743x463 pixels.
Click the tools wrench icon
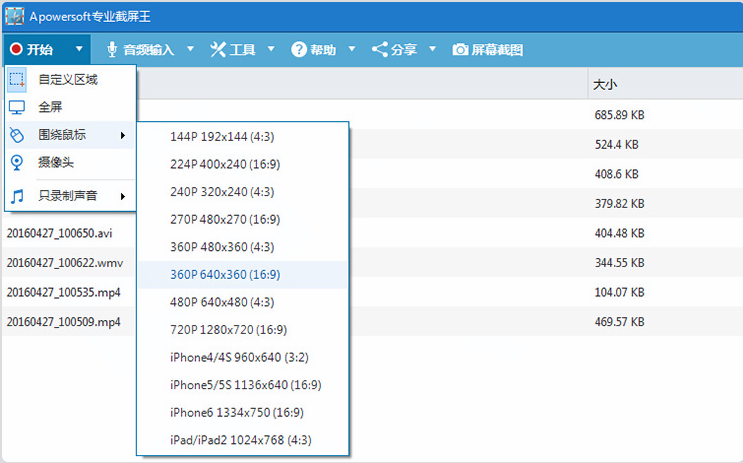(x=218, y=49)
